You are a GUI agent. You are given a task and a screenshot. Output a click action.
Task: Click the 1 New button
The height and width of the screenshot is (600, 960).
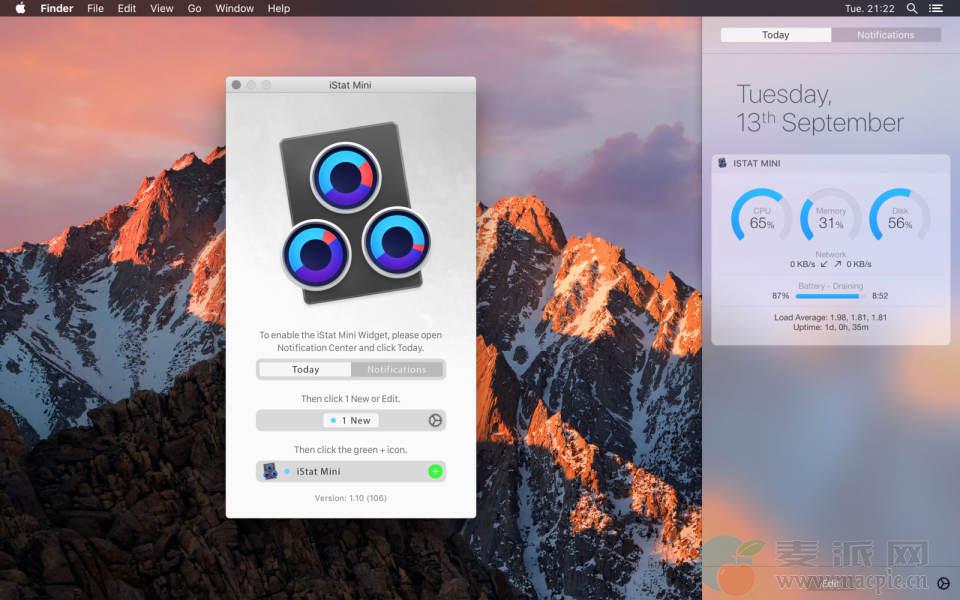coord(351,421)
